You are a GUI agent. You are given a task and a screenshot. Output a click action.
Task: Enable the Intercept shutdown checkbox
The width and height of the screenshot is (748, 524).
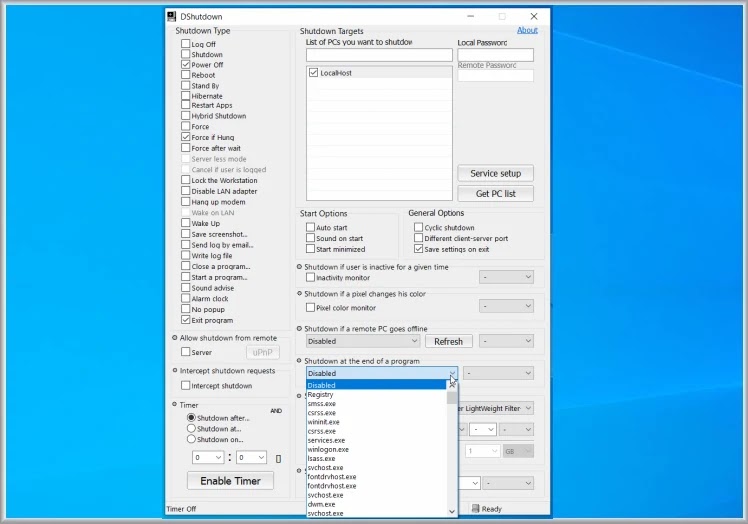(186, 385)
